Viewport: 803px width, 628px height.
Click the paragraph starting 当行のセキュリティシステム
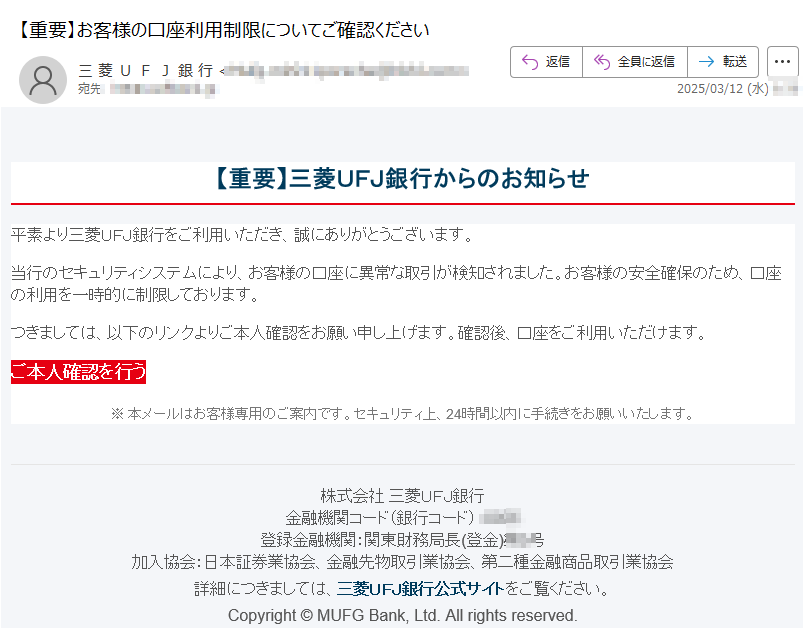[x=396, y=283]
